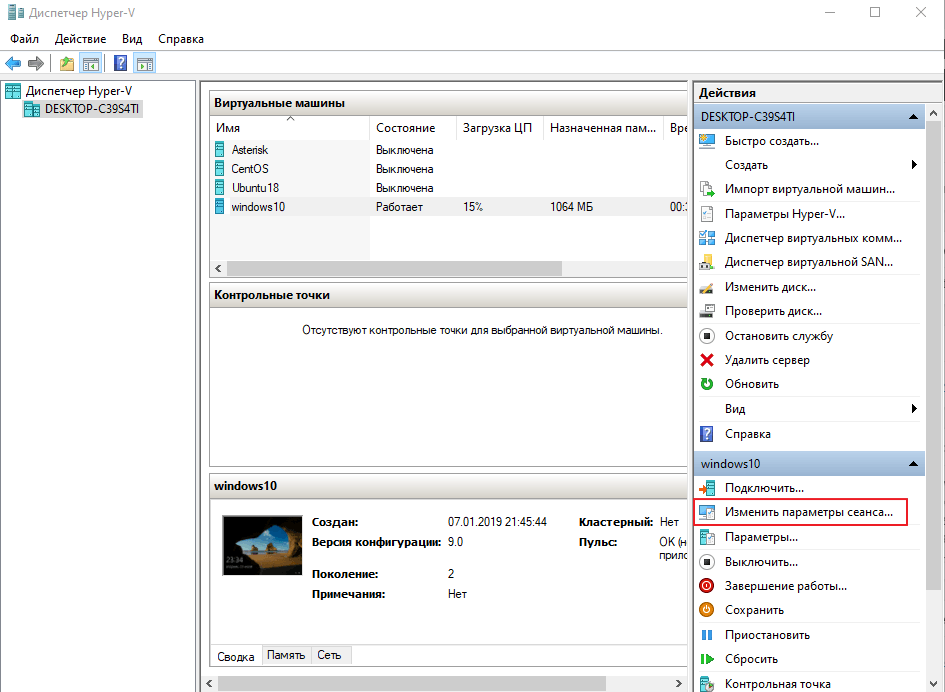Collapse the DESKTOP-C39S4TI actions section

point(913,117)
